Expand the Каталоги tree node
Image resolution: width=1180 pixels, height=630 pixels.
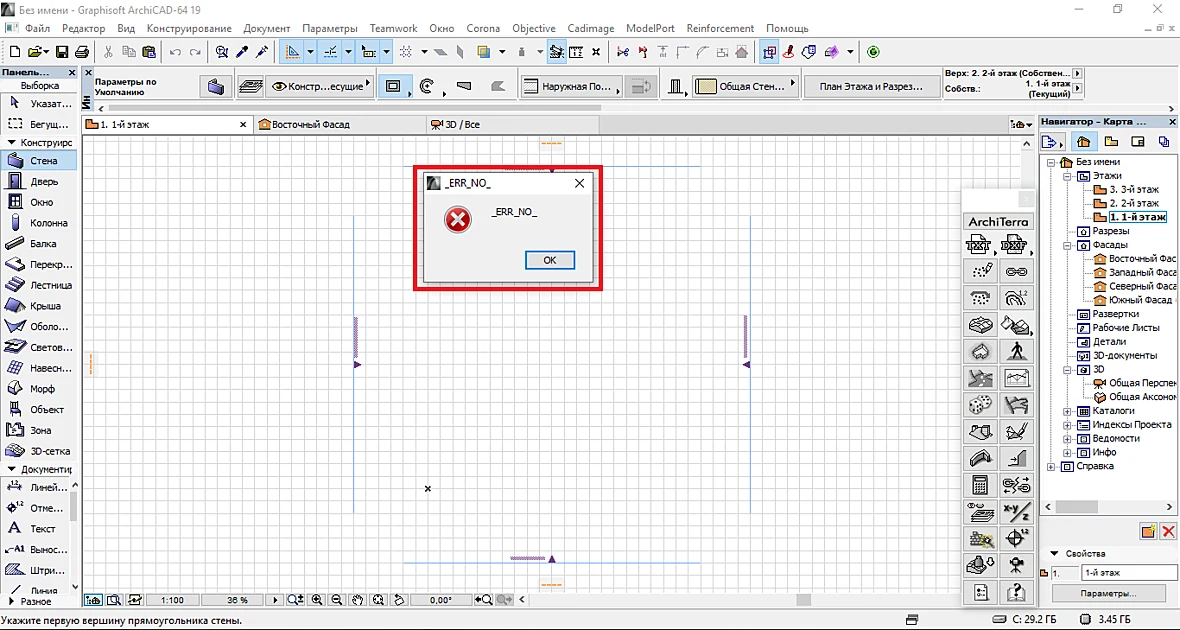(x=1066, y=412)
